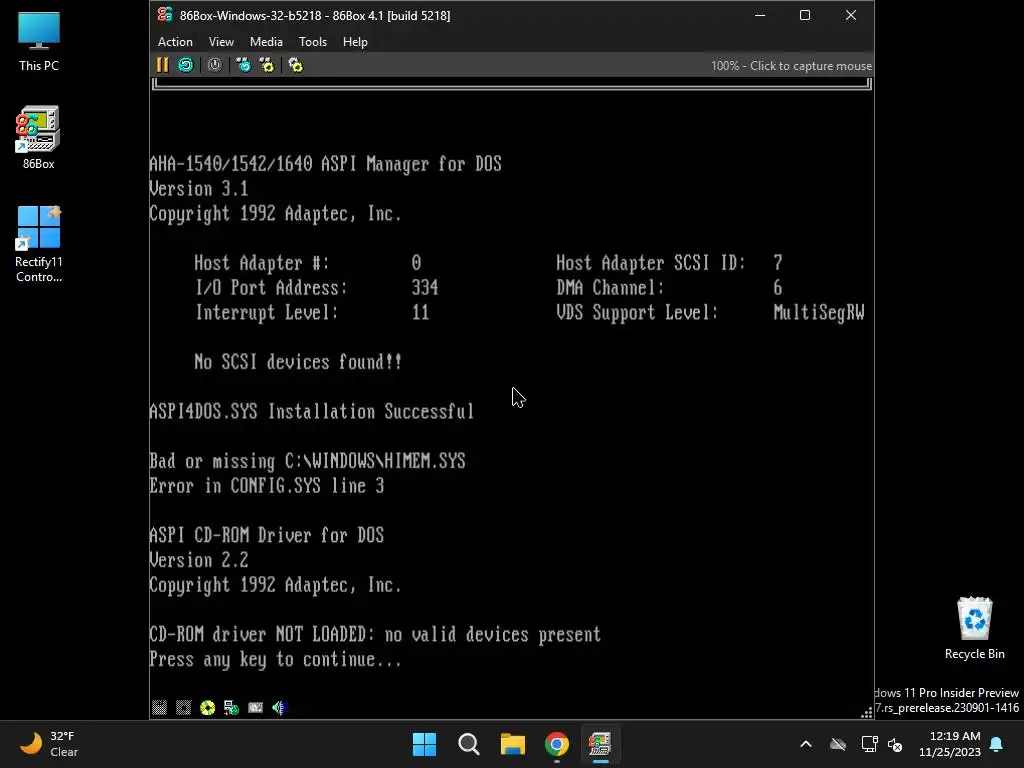Screen dimensions: 1024x768
Task: Open Google Chrome from taskbar
Action: click(x=556, y=744)
